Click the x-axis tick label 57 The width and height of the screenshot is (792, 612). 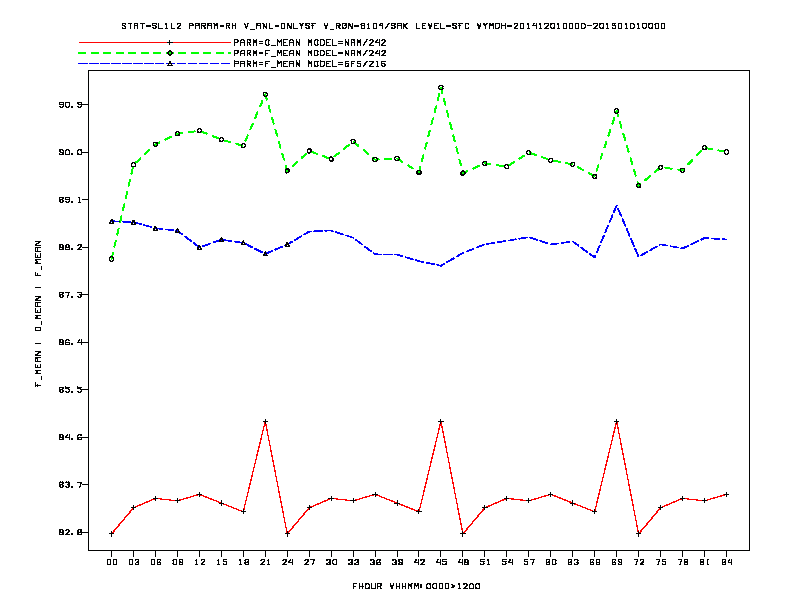pyautogui.click(x=529, y=562)
